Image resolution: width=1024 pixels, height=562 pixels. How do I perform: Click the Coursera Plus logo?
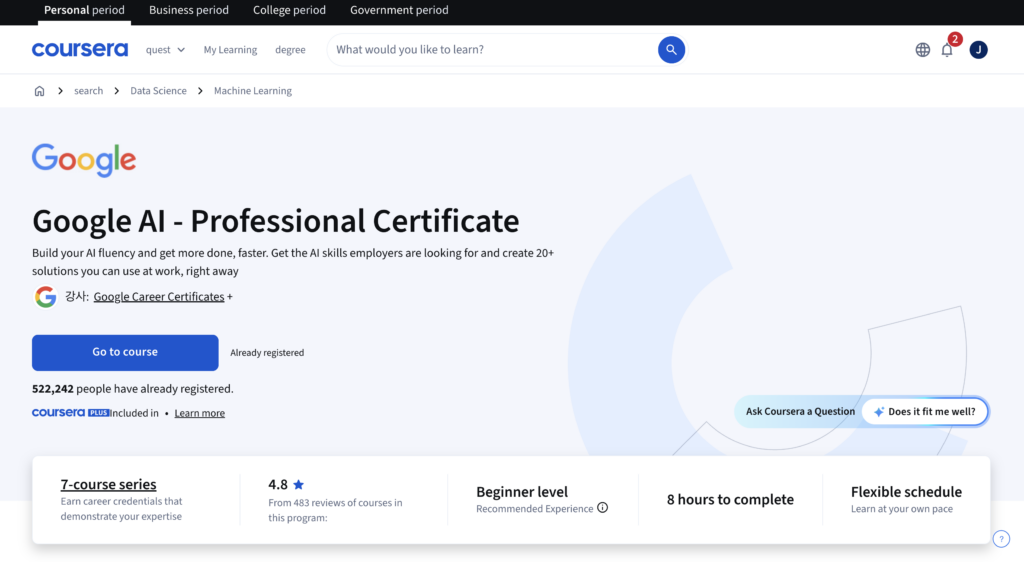(71, 413)
